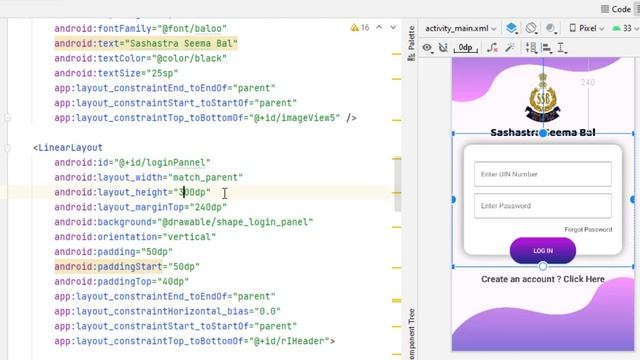Go to next highlighted problem arrow
Viewport: 640px width, 360px height.
click(393, 27)
